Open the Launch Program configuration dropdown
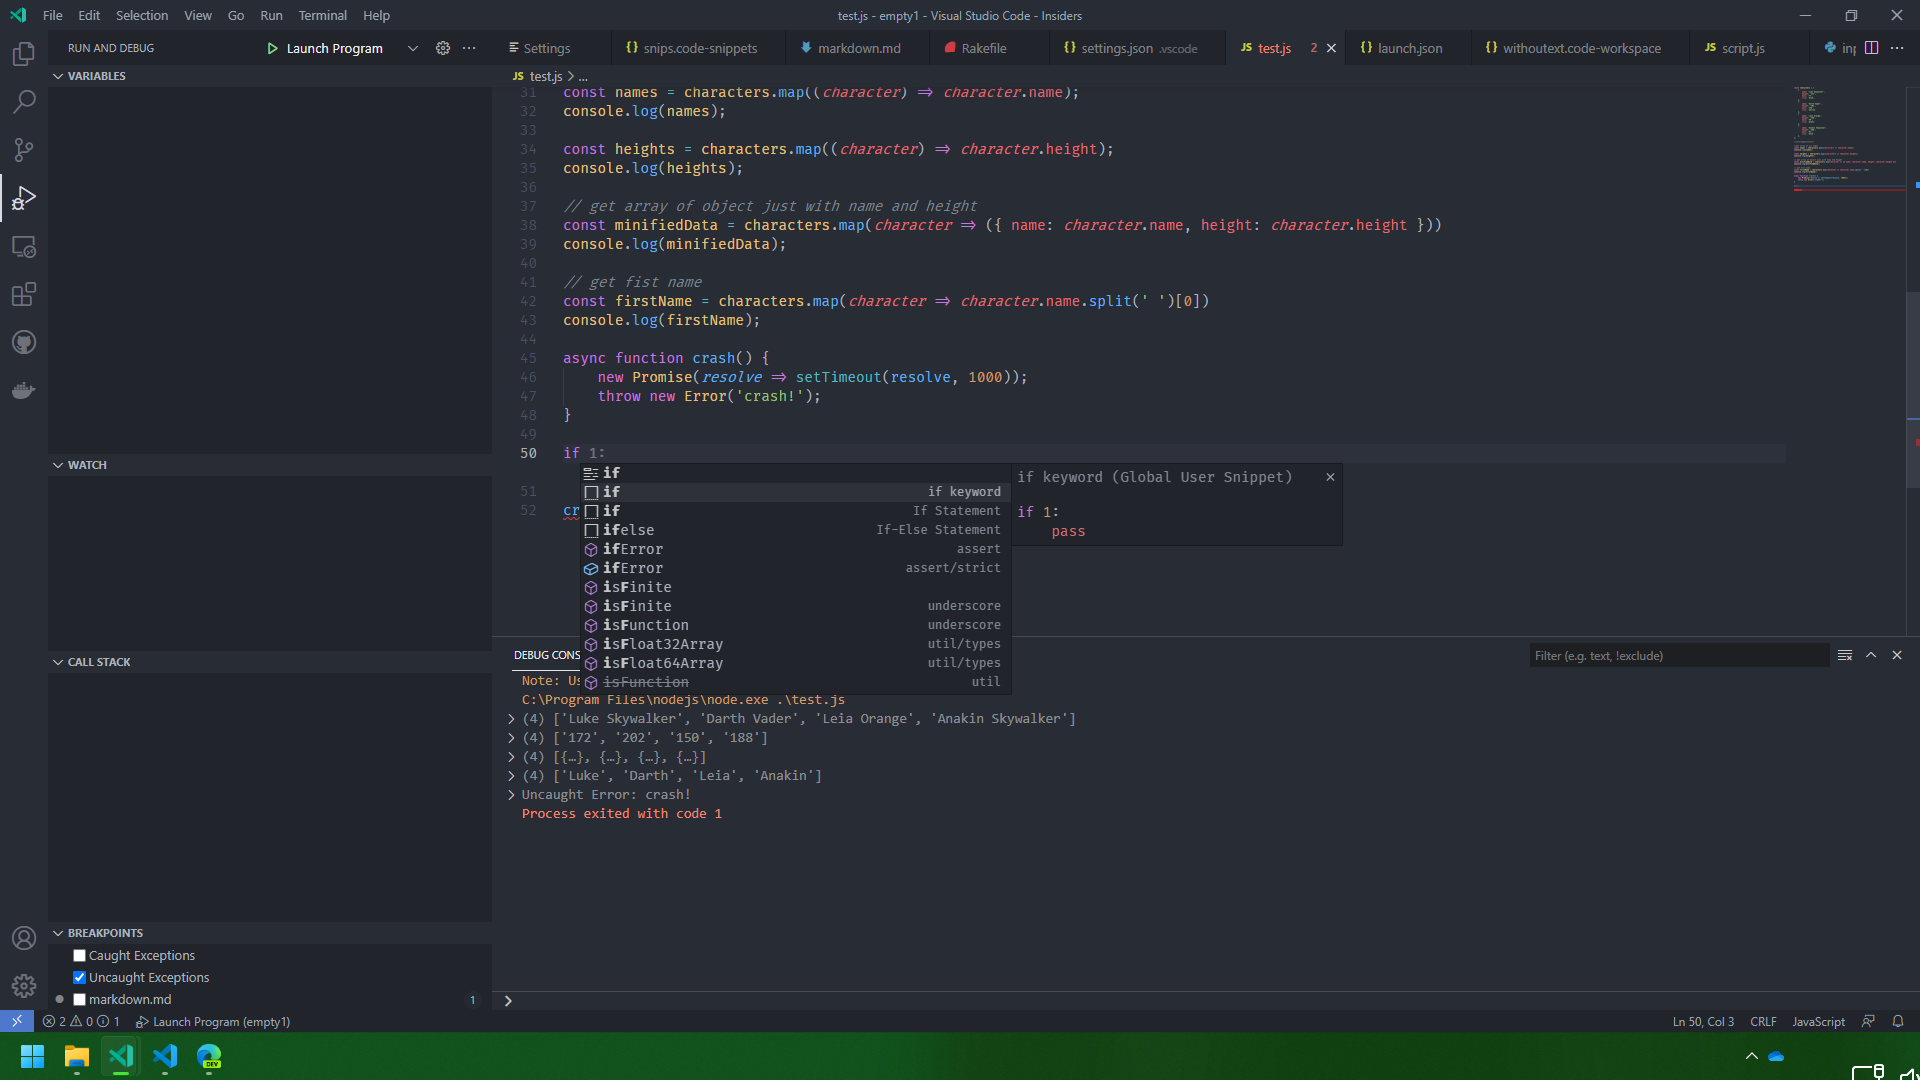 pos(412,47)
